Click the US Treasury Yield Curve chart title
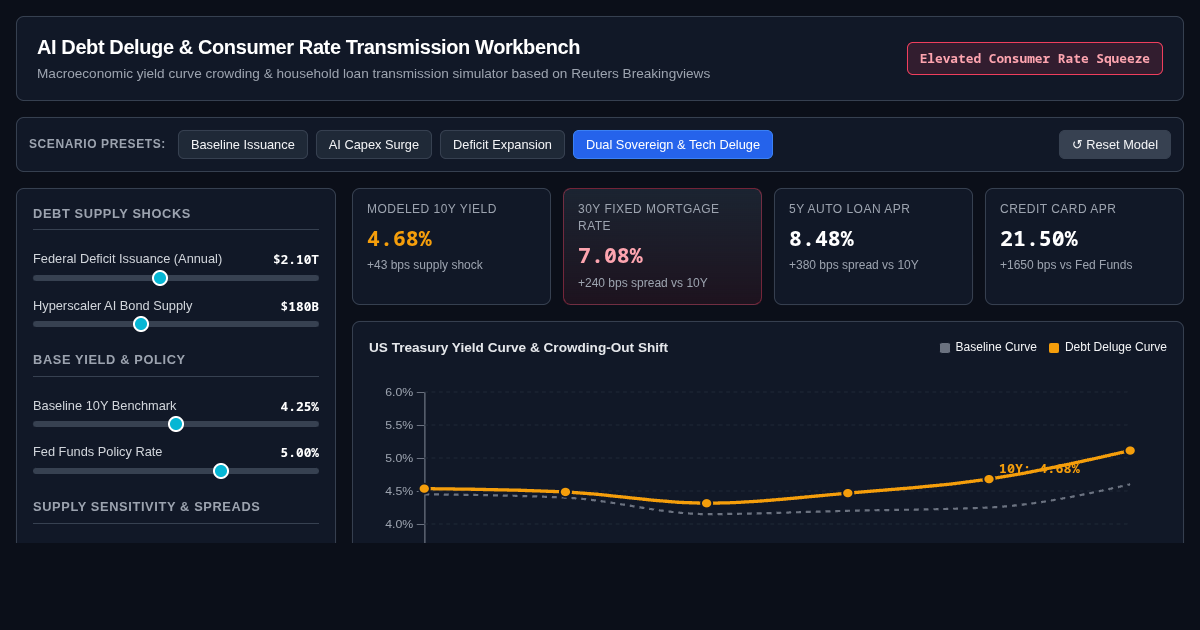The height and width of the screenshot is (630, 1200). point(518,347)
